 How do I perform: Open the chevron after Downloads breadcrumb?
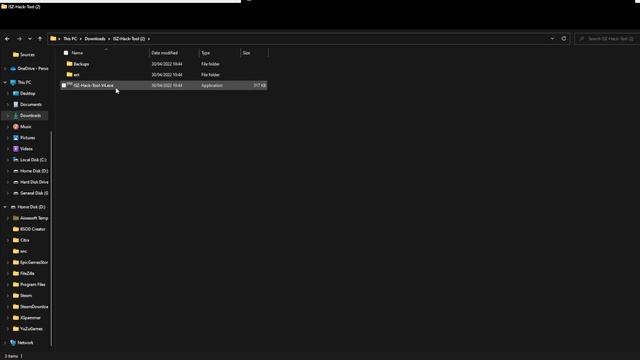click(109, 39)
